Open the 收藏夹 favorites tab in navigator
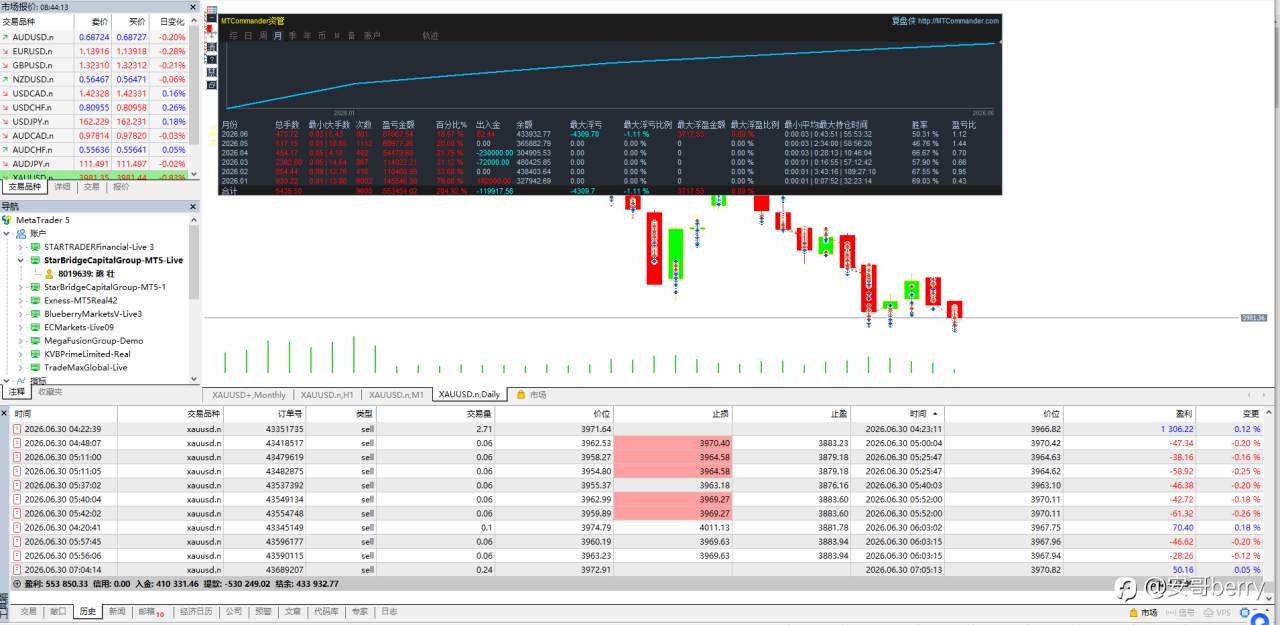Image resolution: width=1280 pixels, height=625 pixels. [x=50, y=392]
